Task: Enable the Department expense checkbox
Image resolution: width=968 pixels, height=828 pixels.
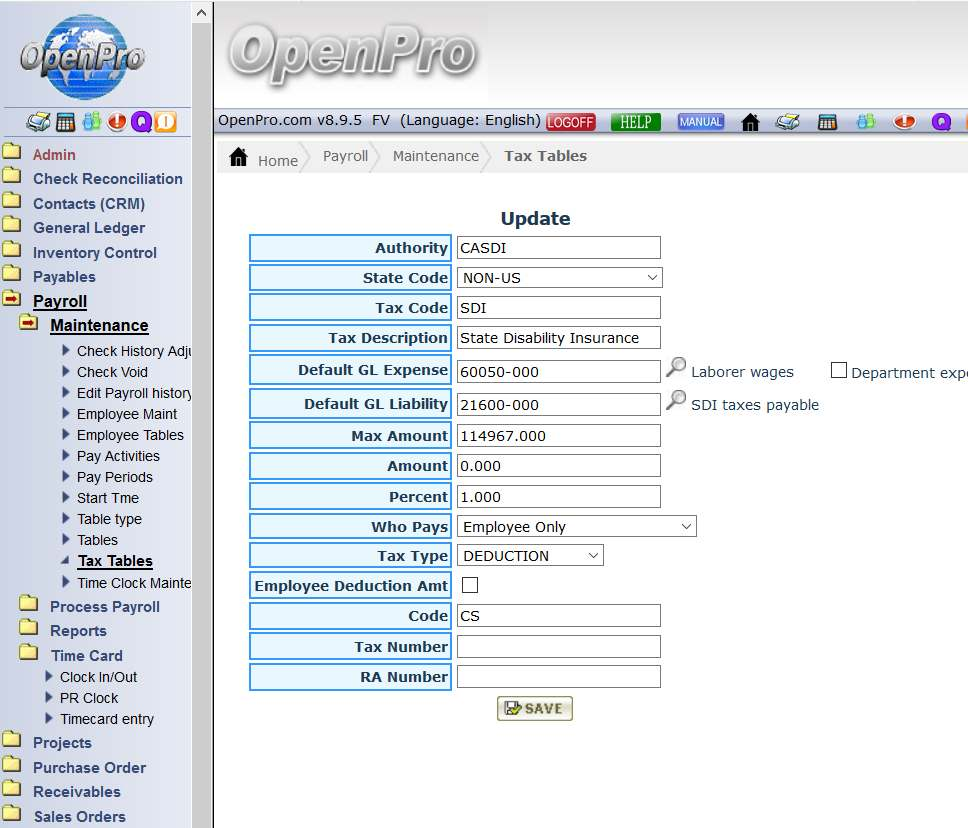Action: [838, 371]
